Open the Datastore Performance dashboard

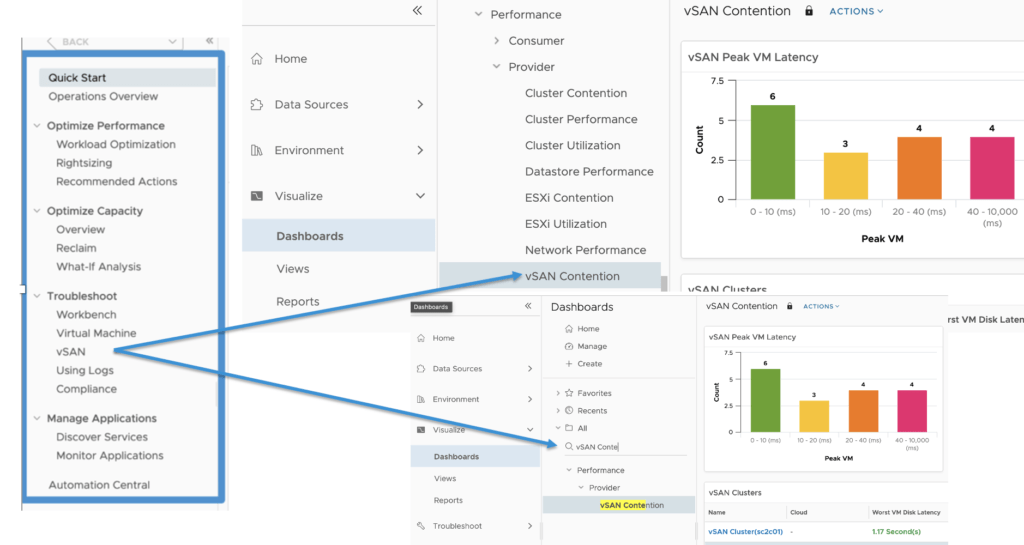point(589,172)
